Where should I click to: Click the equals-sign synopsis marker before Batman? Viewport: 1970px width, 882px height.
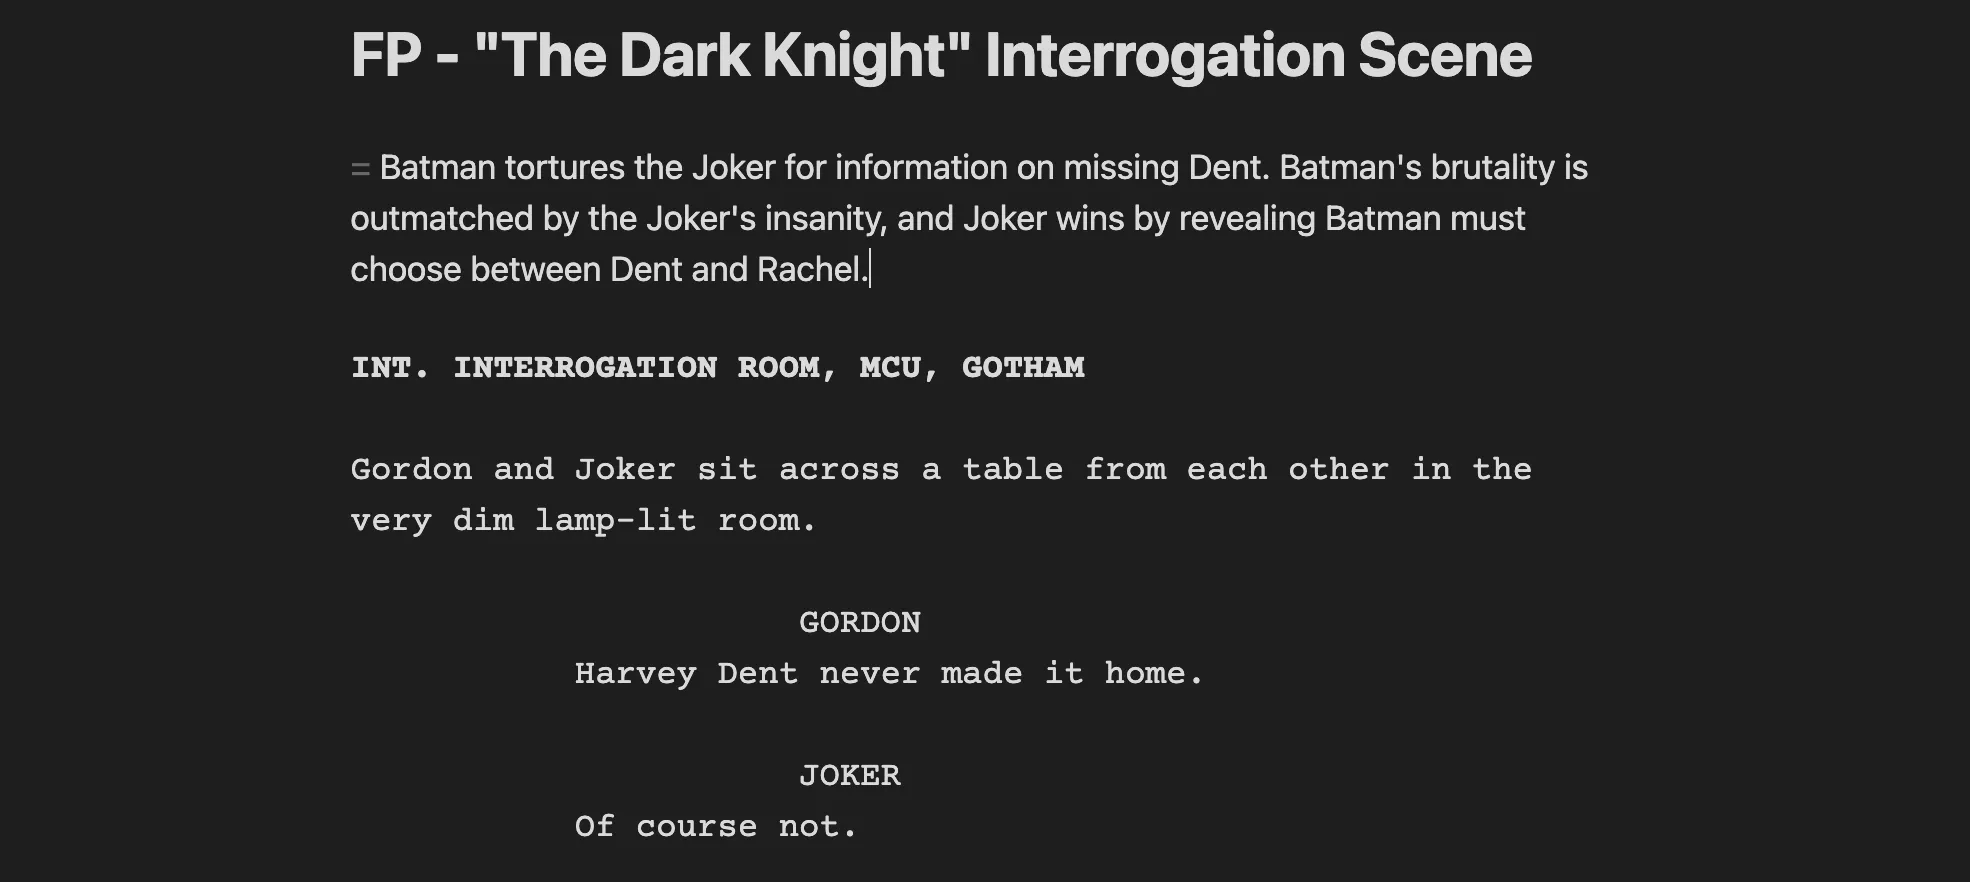pyautogui.click(x=360, y=169)
